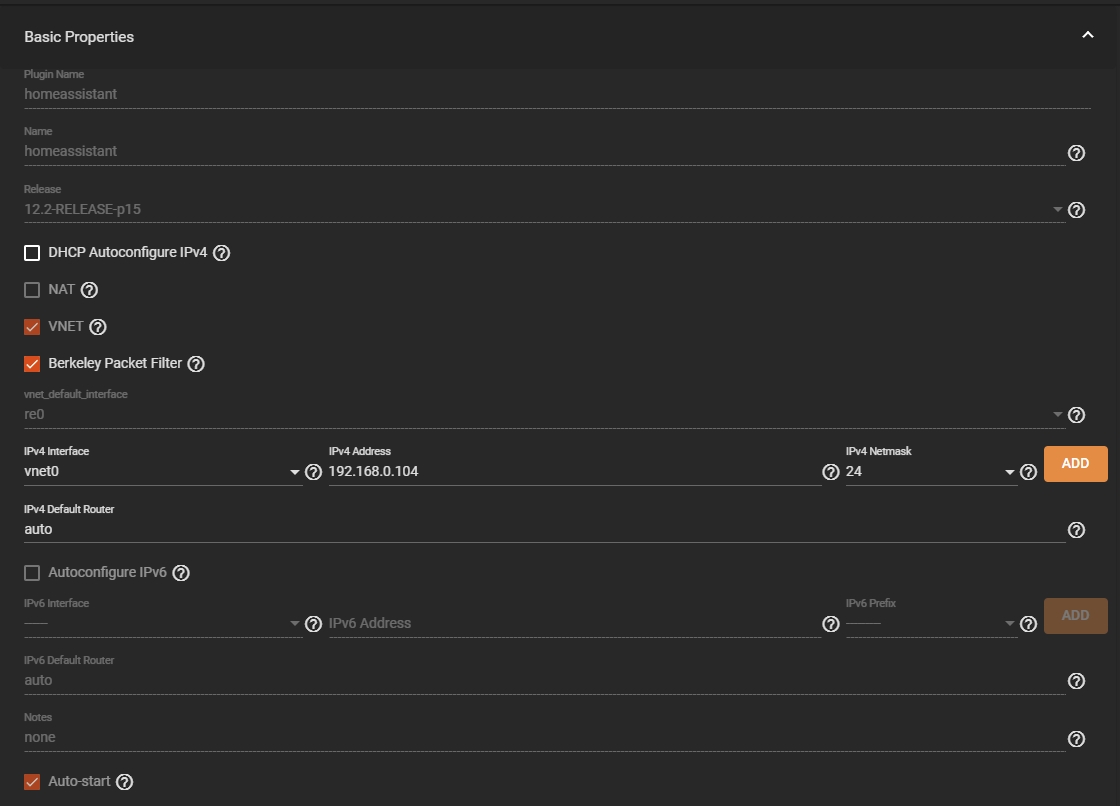The height and width of the screenshot is (806, 1120).
Task: Open the IPv4 Netmask dropdown
Action: point(931,472)
